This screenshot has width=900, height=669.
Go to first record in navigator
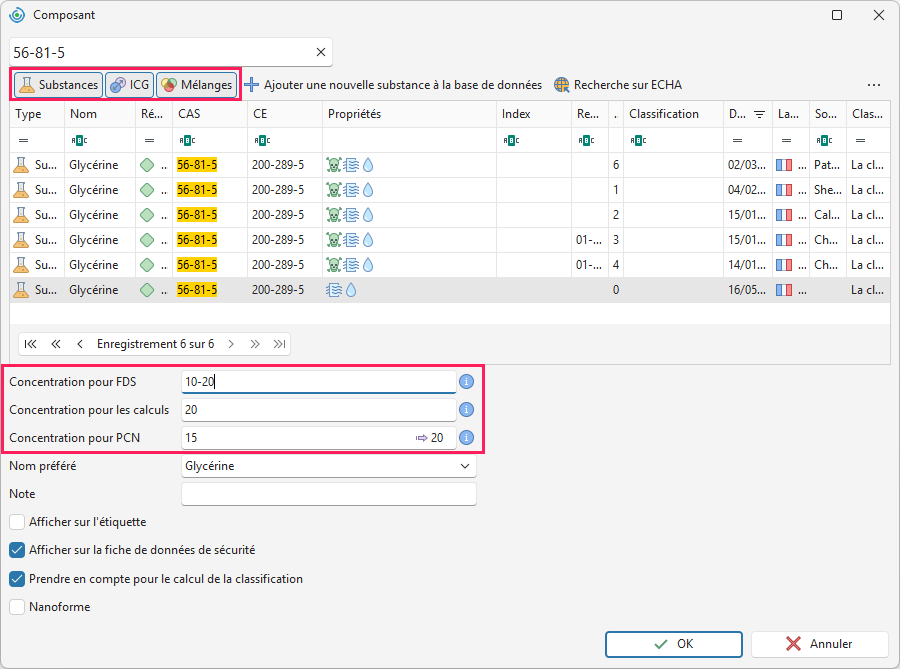point(30,344)
